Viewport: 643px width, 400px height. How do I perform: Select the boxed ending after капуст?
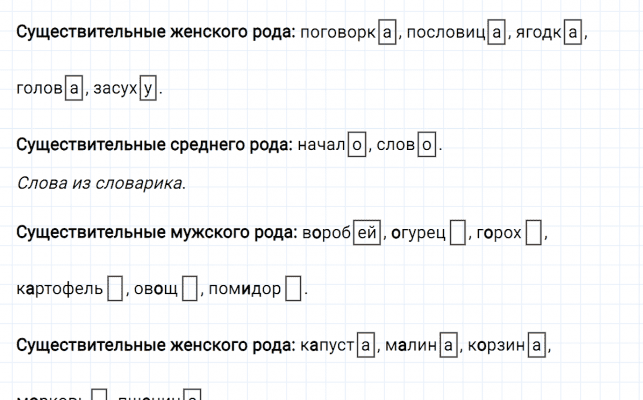click(x=365, y=347)
